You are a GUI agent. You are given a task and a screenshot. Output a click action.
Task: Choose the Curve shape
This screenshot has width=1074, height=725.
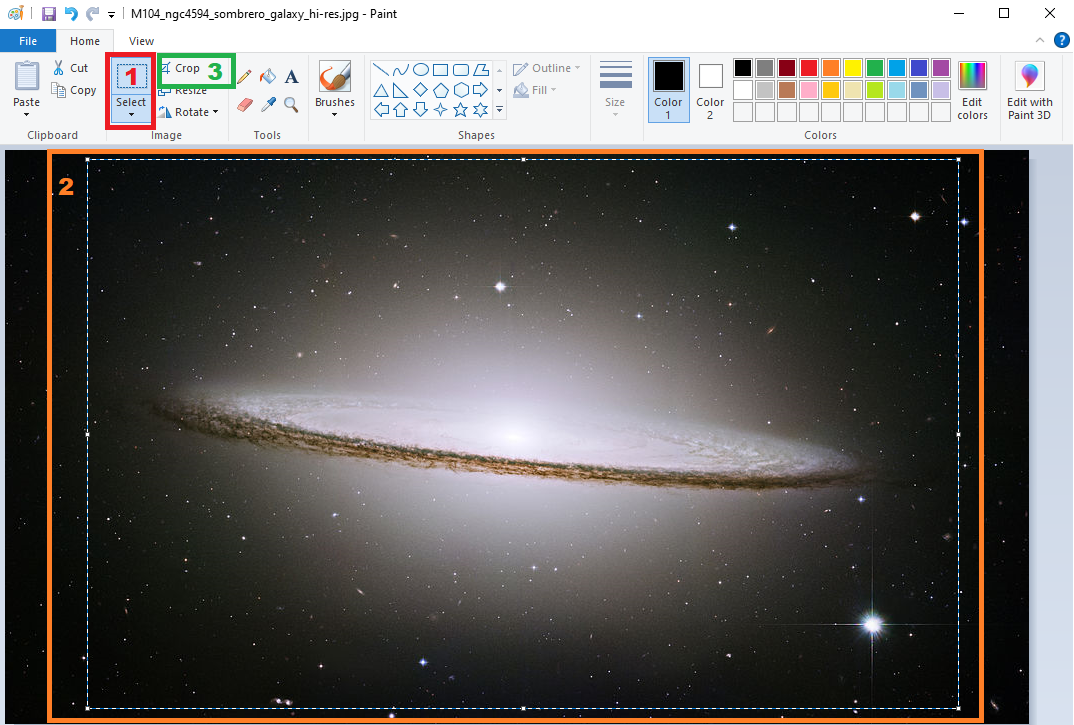(401, 70)
